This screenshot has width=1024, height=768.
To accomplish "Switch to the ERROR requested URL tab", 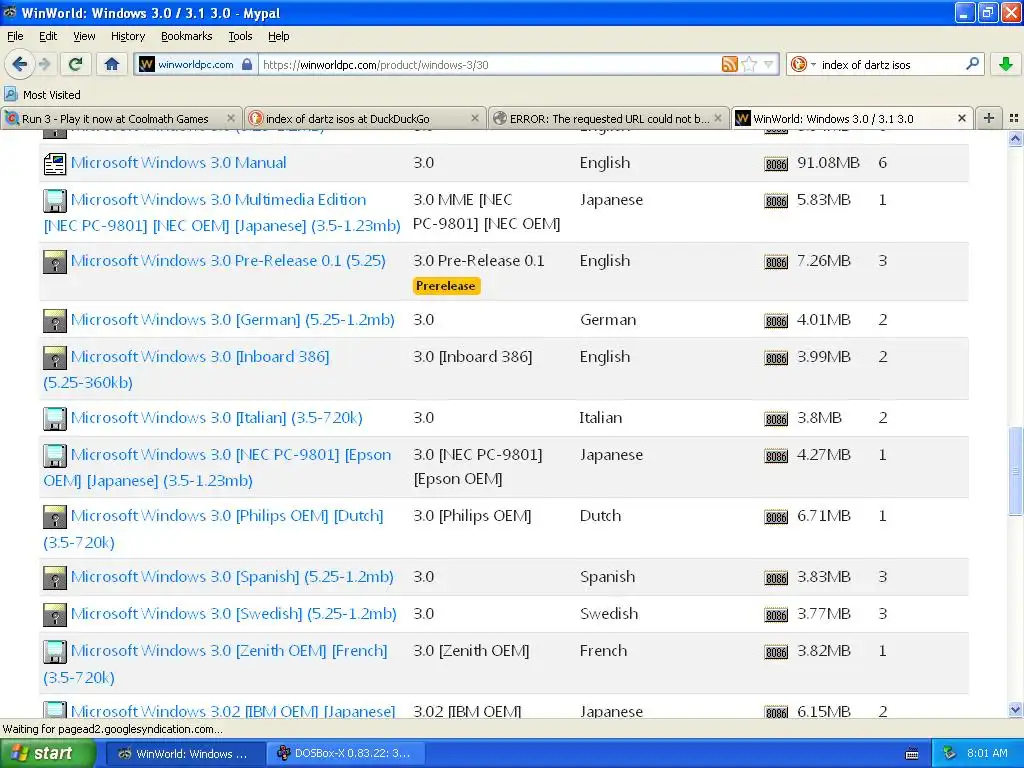I will click(x=609, y=119).
